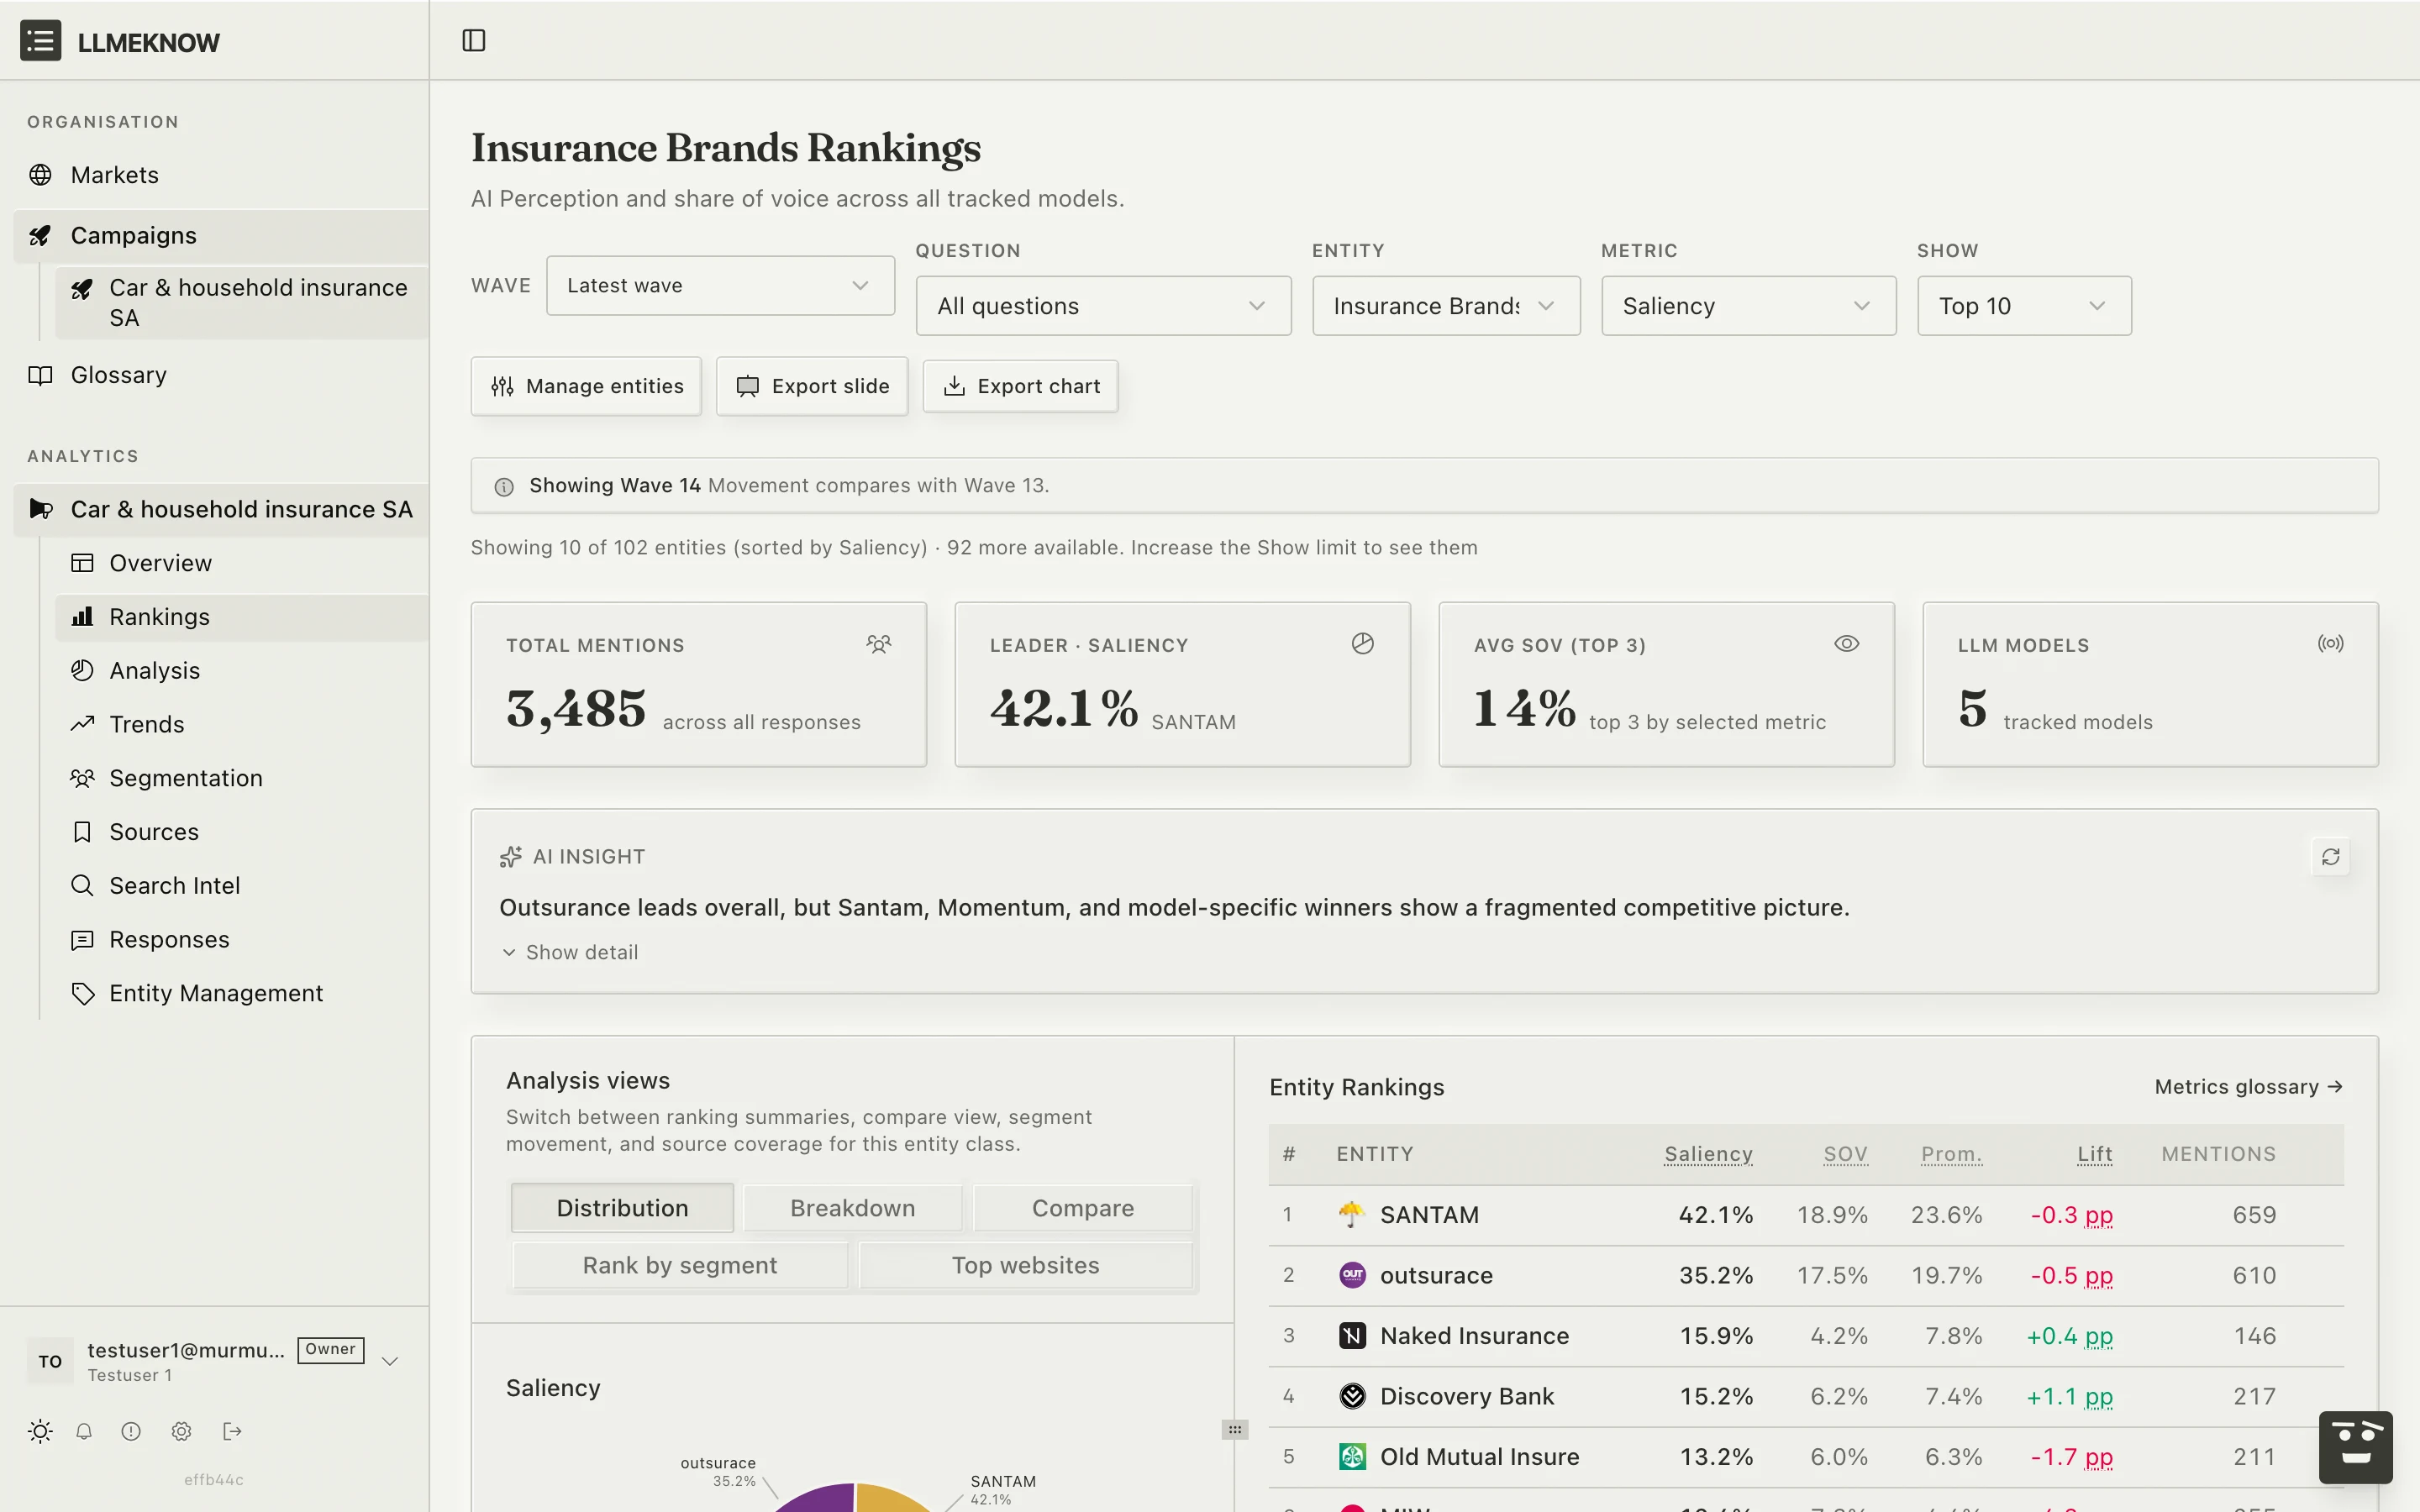Click the Entity Management tag icon
The image size is (2420, 1512).
82,993
